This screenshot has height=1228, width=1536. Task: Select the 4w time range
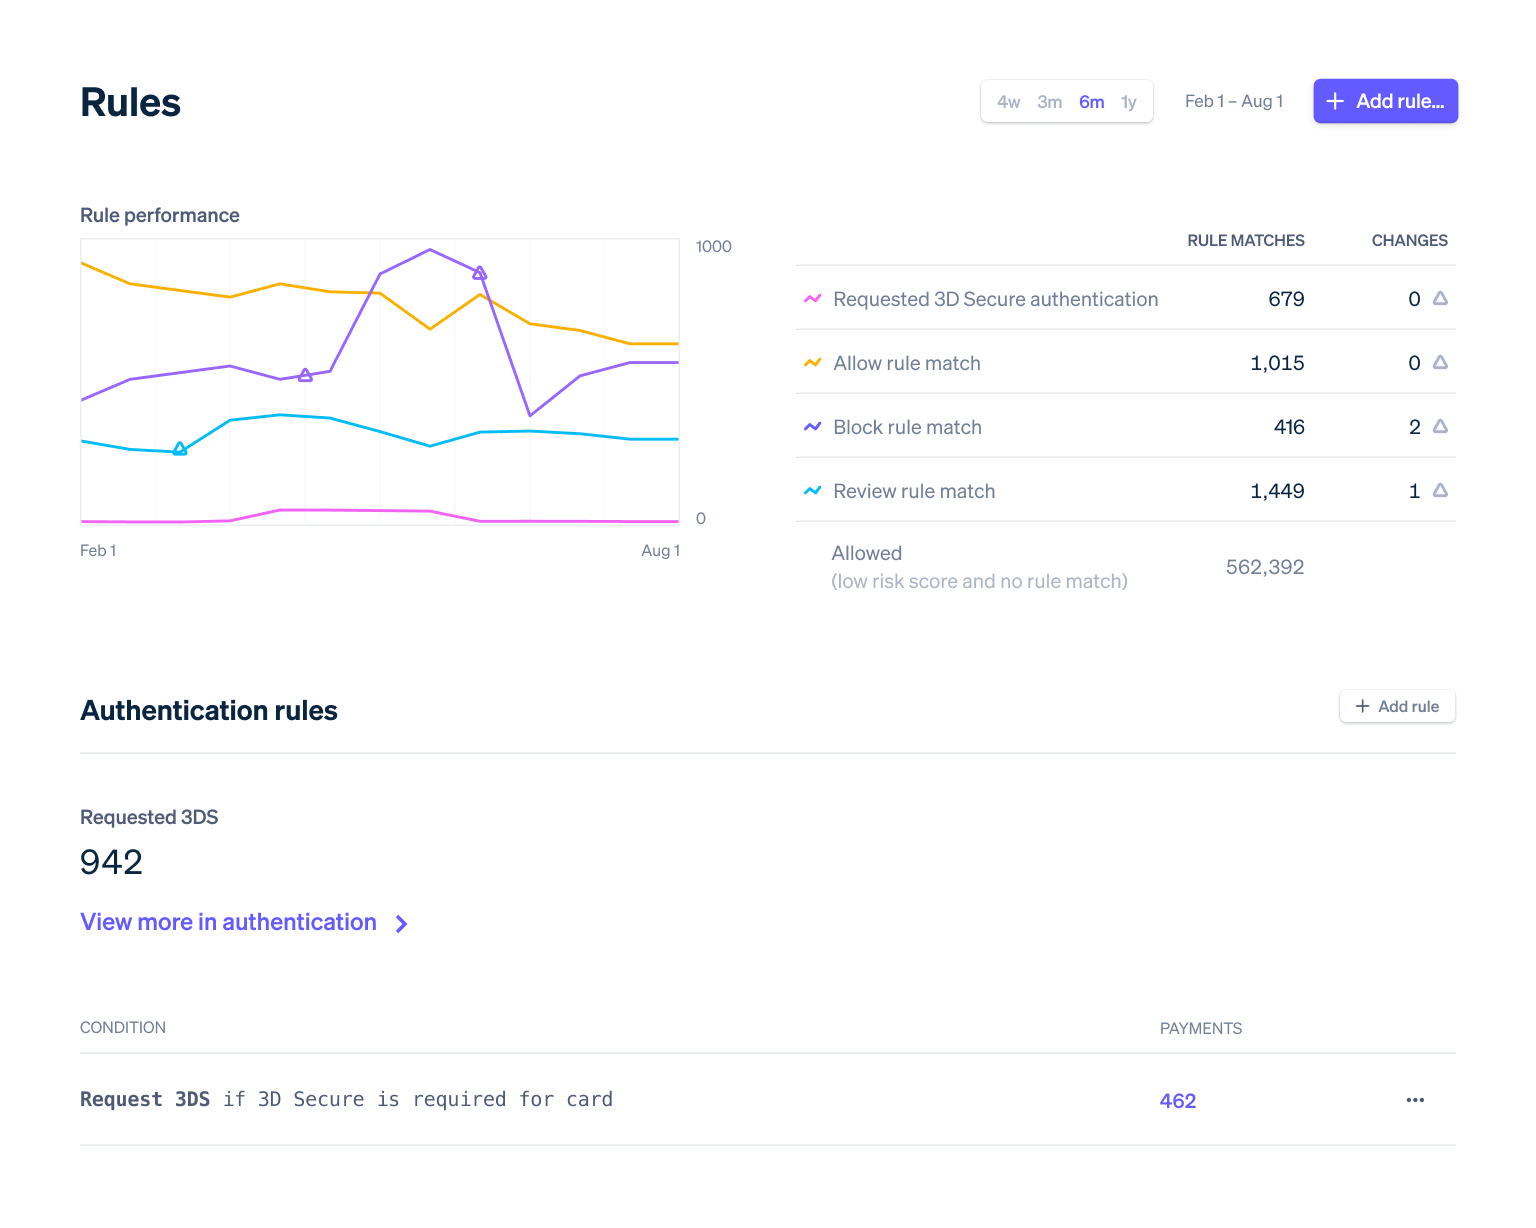pos(1008,102)
